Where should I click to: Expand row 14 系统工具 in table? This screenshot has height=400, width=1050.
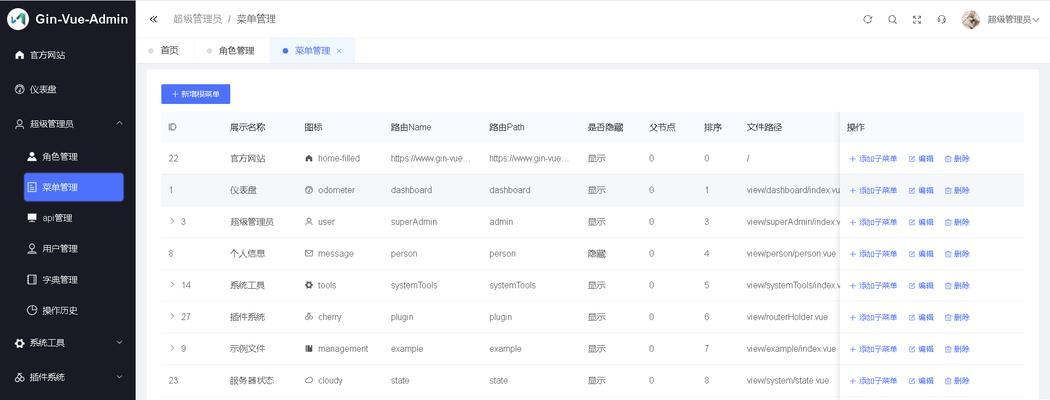coord(172,285)
